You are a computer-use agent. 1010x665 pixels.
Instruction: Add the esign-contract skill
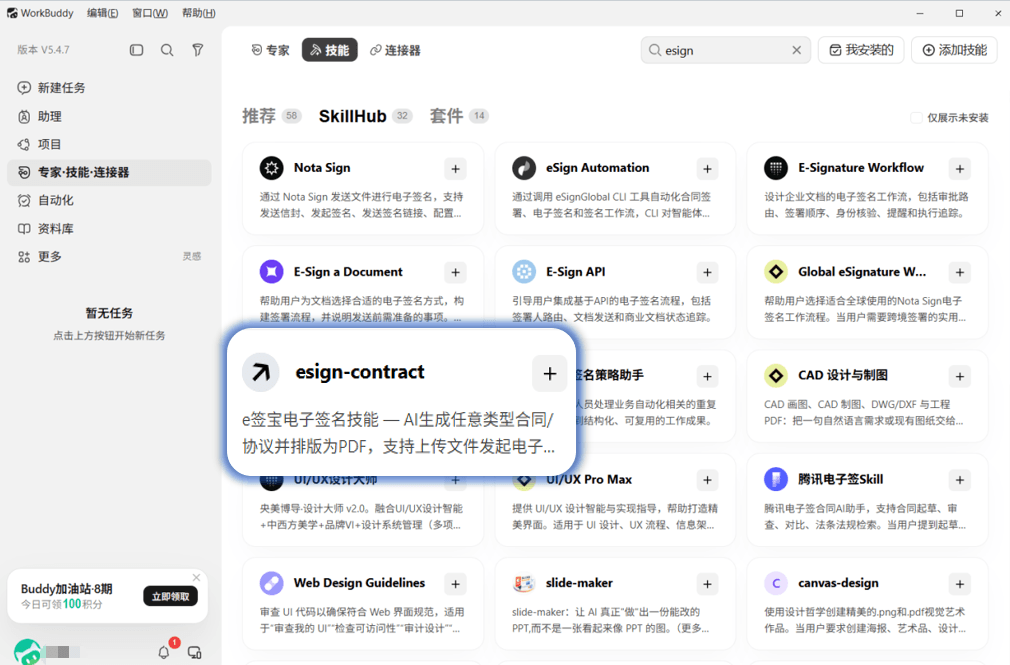point(549,373)
